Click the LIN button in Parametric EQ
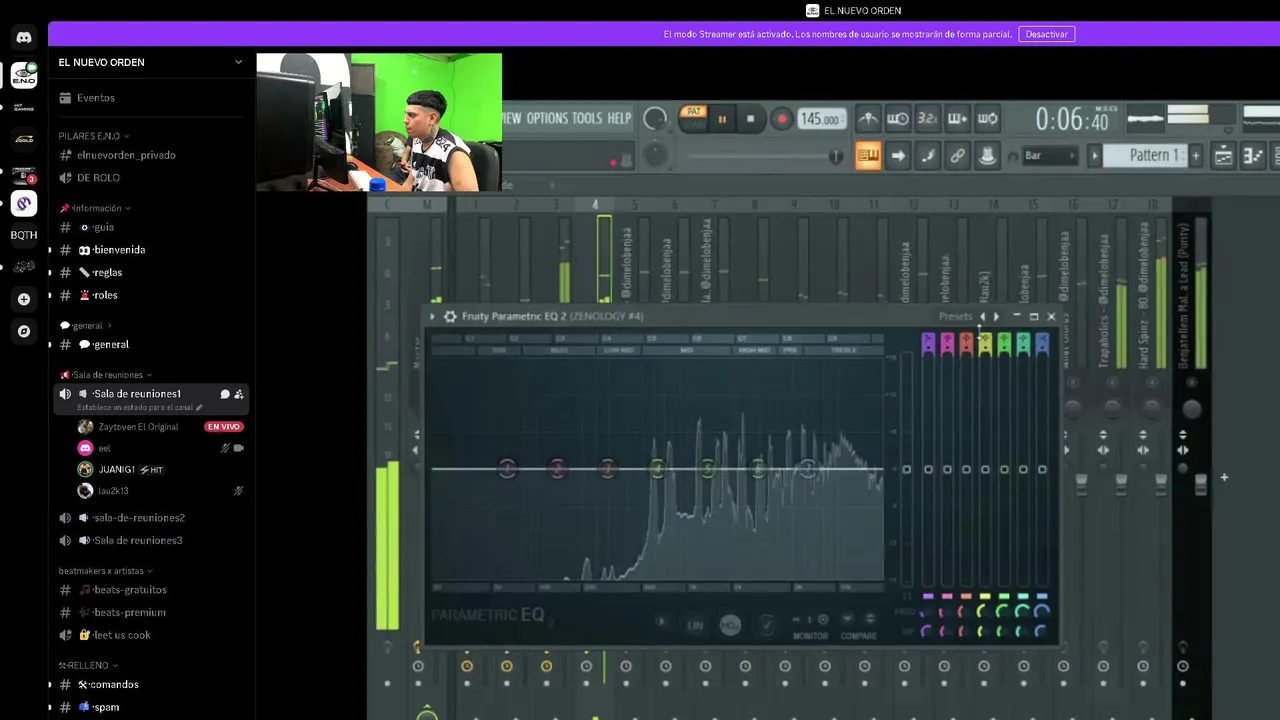The image size is (1280, 720). (x=695, y=625)
